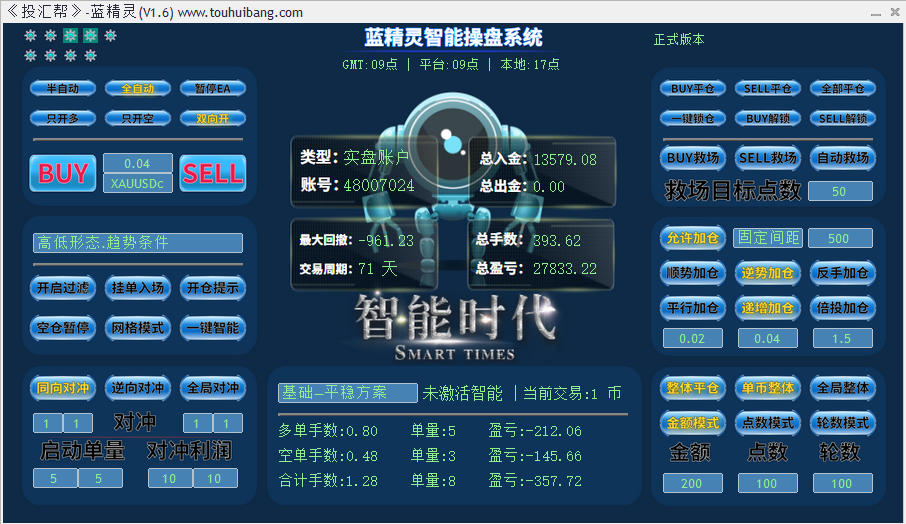This screenshot has width=906, height=524.
Task: Open the 高低形态.趋势条件 strategy selector
Action: (138, 243)
